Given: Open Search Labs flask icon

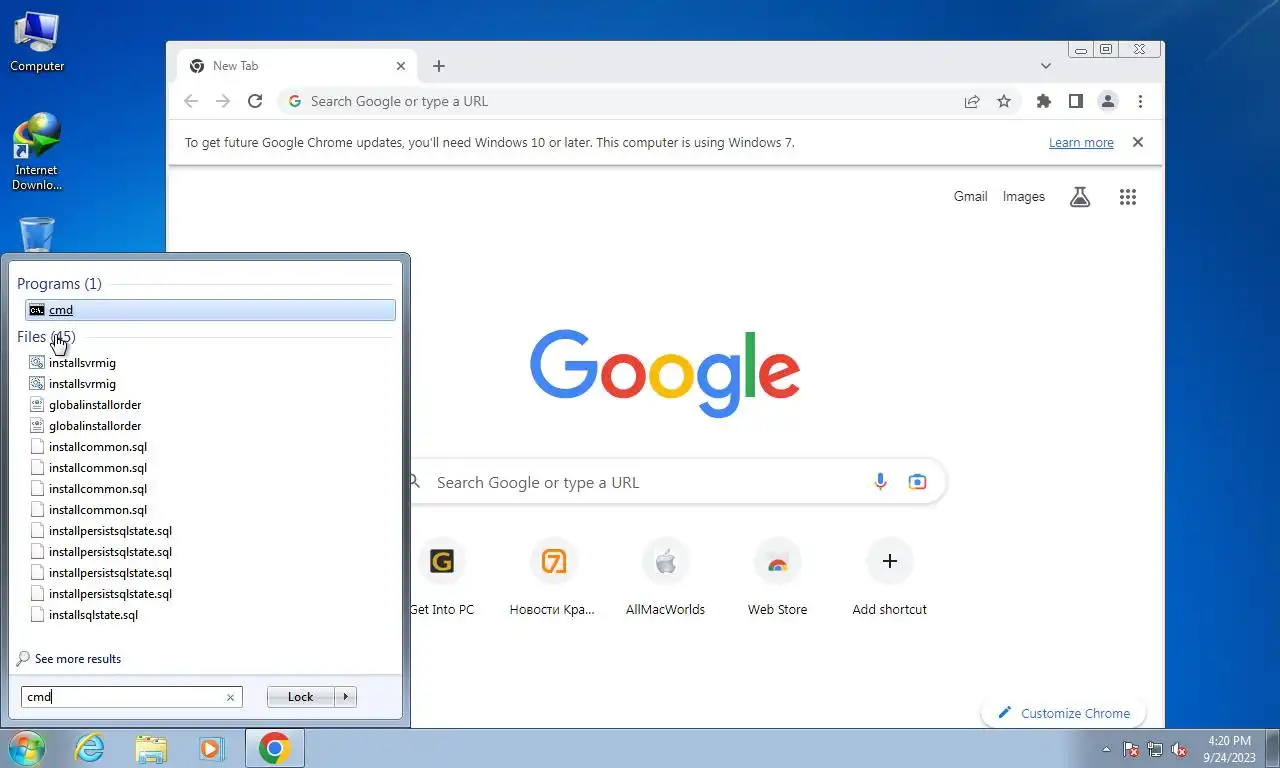Looking at the screenshot, I should (x=1080, y=197).
